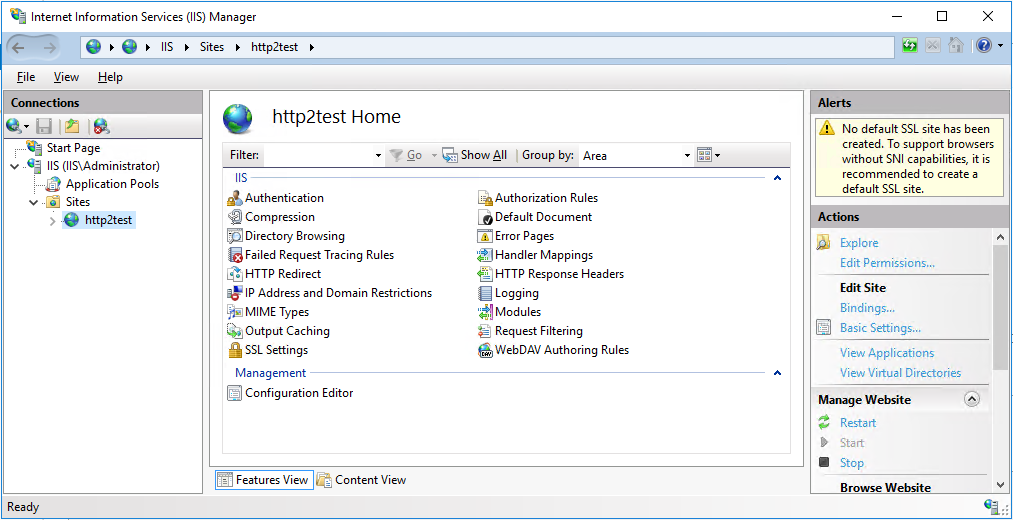This screenshot has height=520, width=1013.
Task: Restart the website from Actions pane
Action: tap(858, 423)
